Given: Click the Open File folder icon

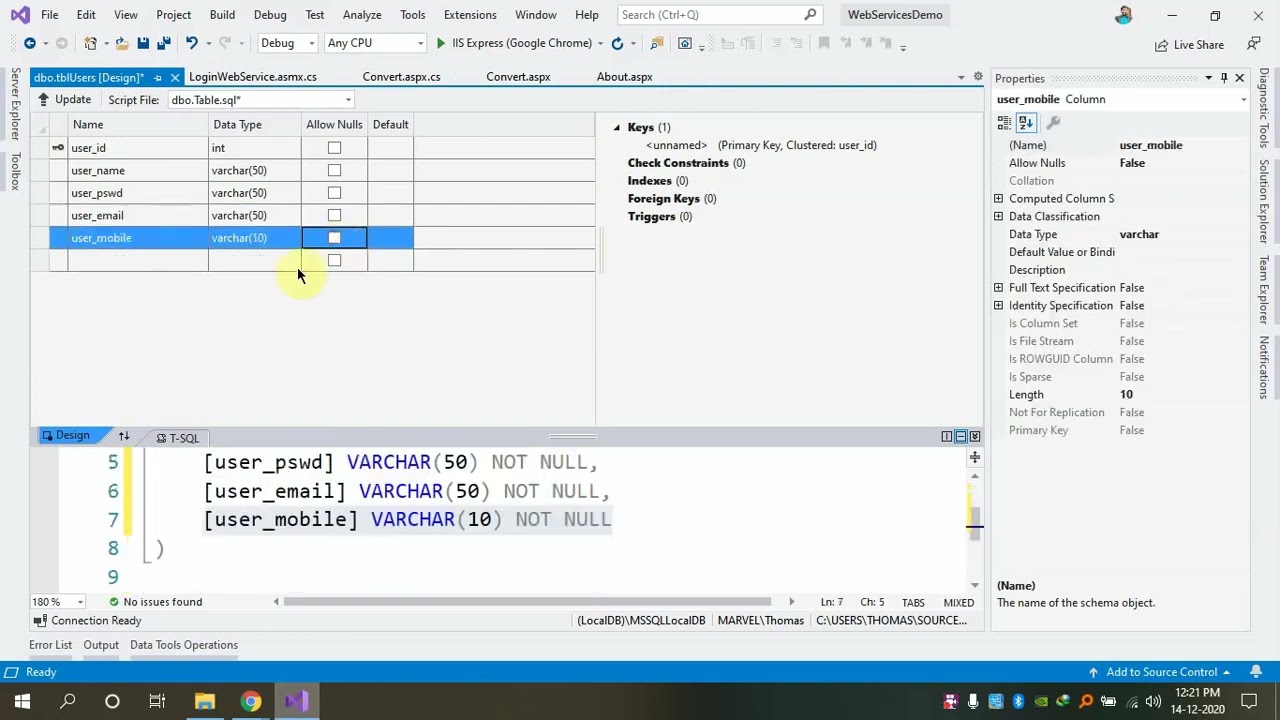Looking at the screenshot, I should [121, 43].
